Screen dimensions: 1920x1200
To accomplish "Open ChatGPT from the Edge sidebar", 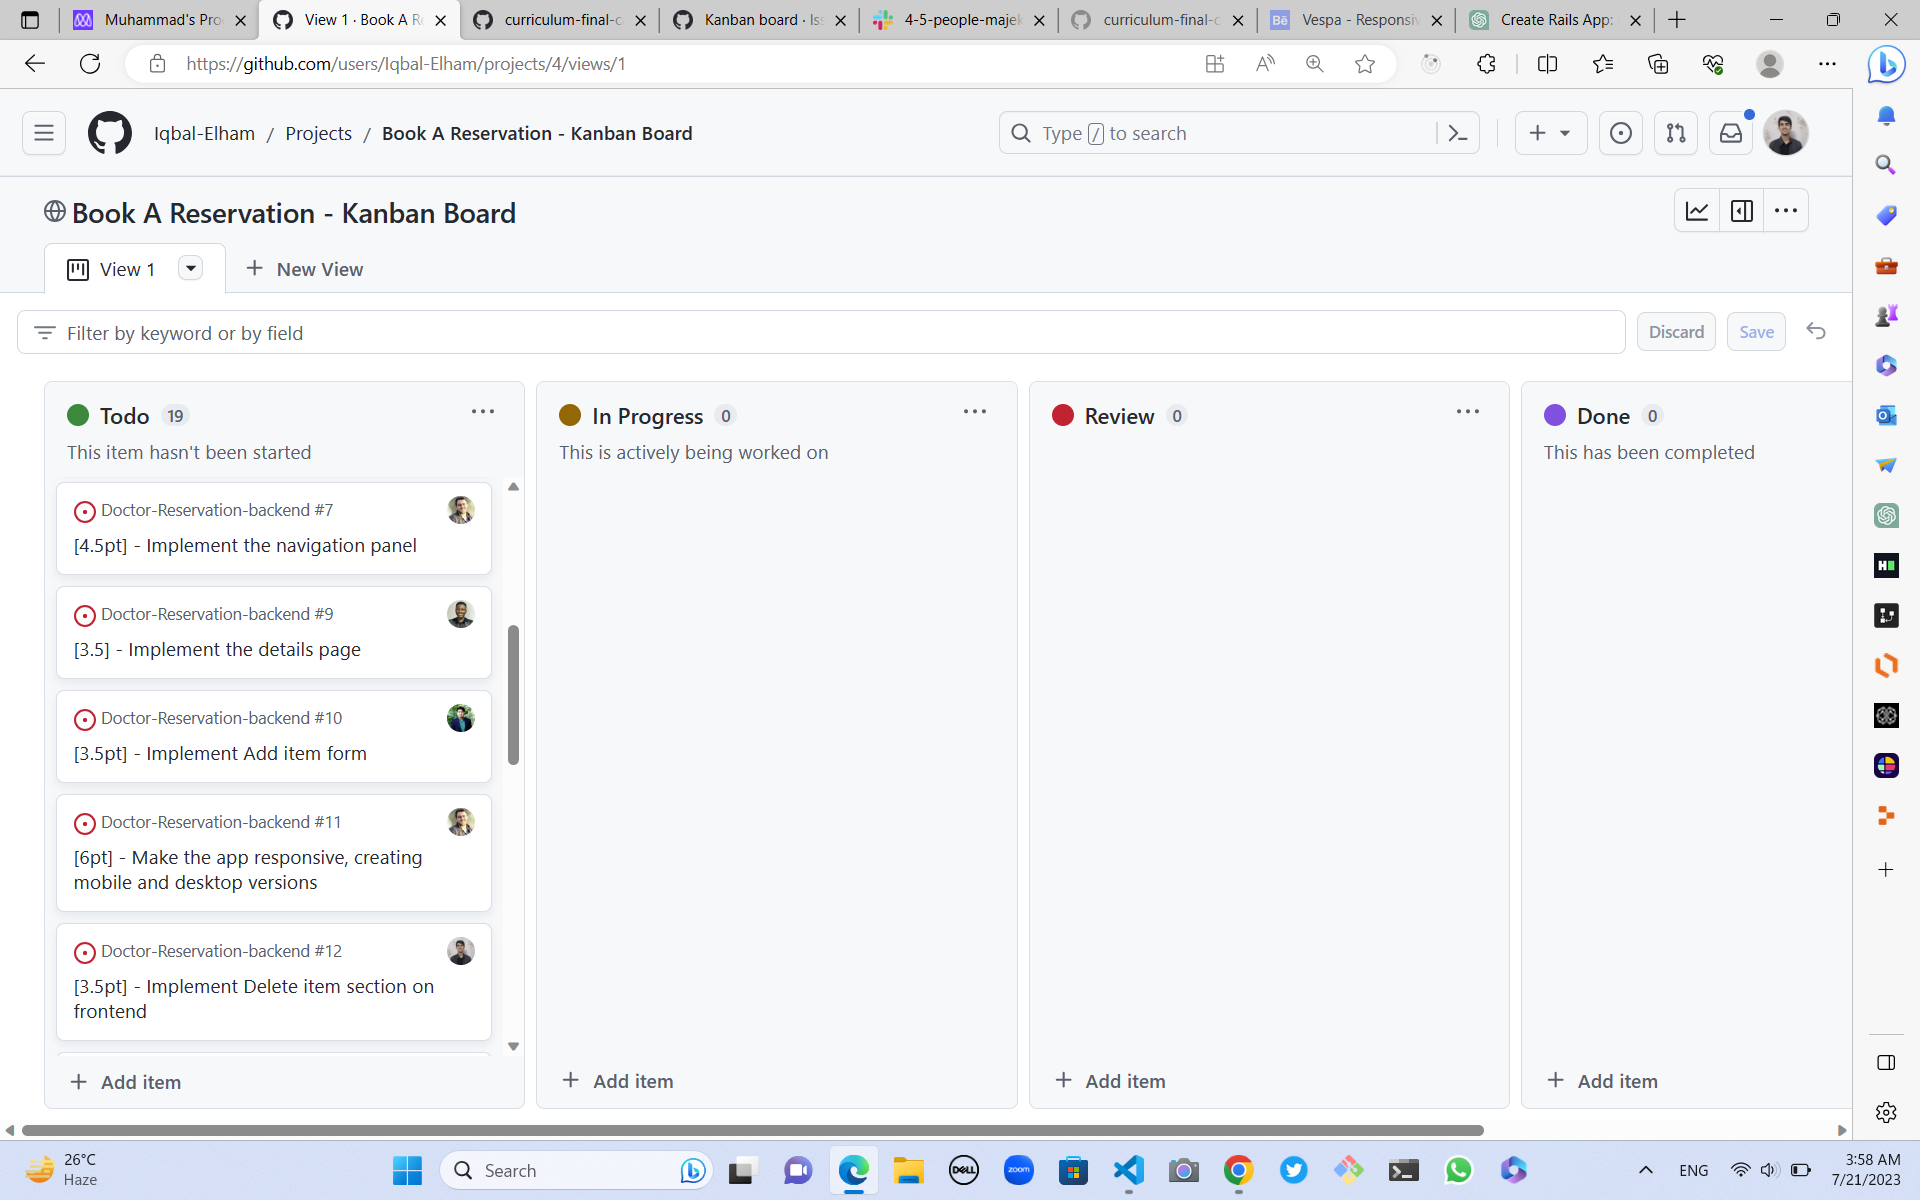I will 1887,516.
